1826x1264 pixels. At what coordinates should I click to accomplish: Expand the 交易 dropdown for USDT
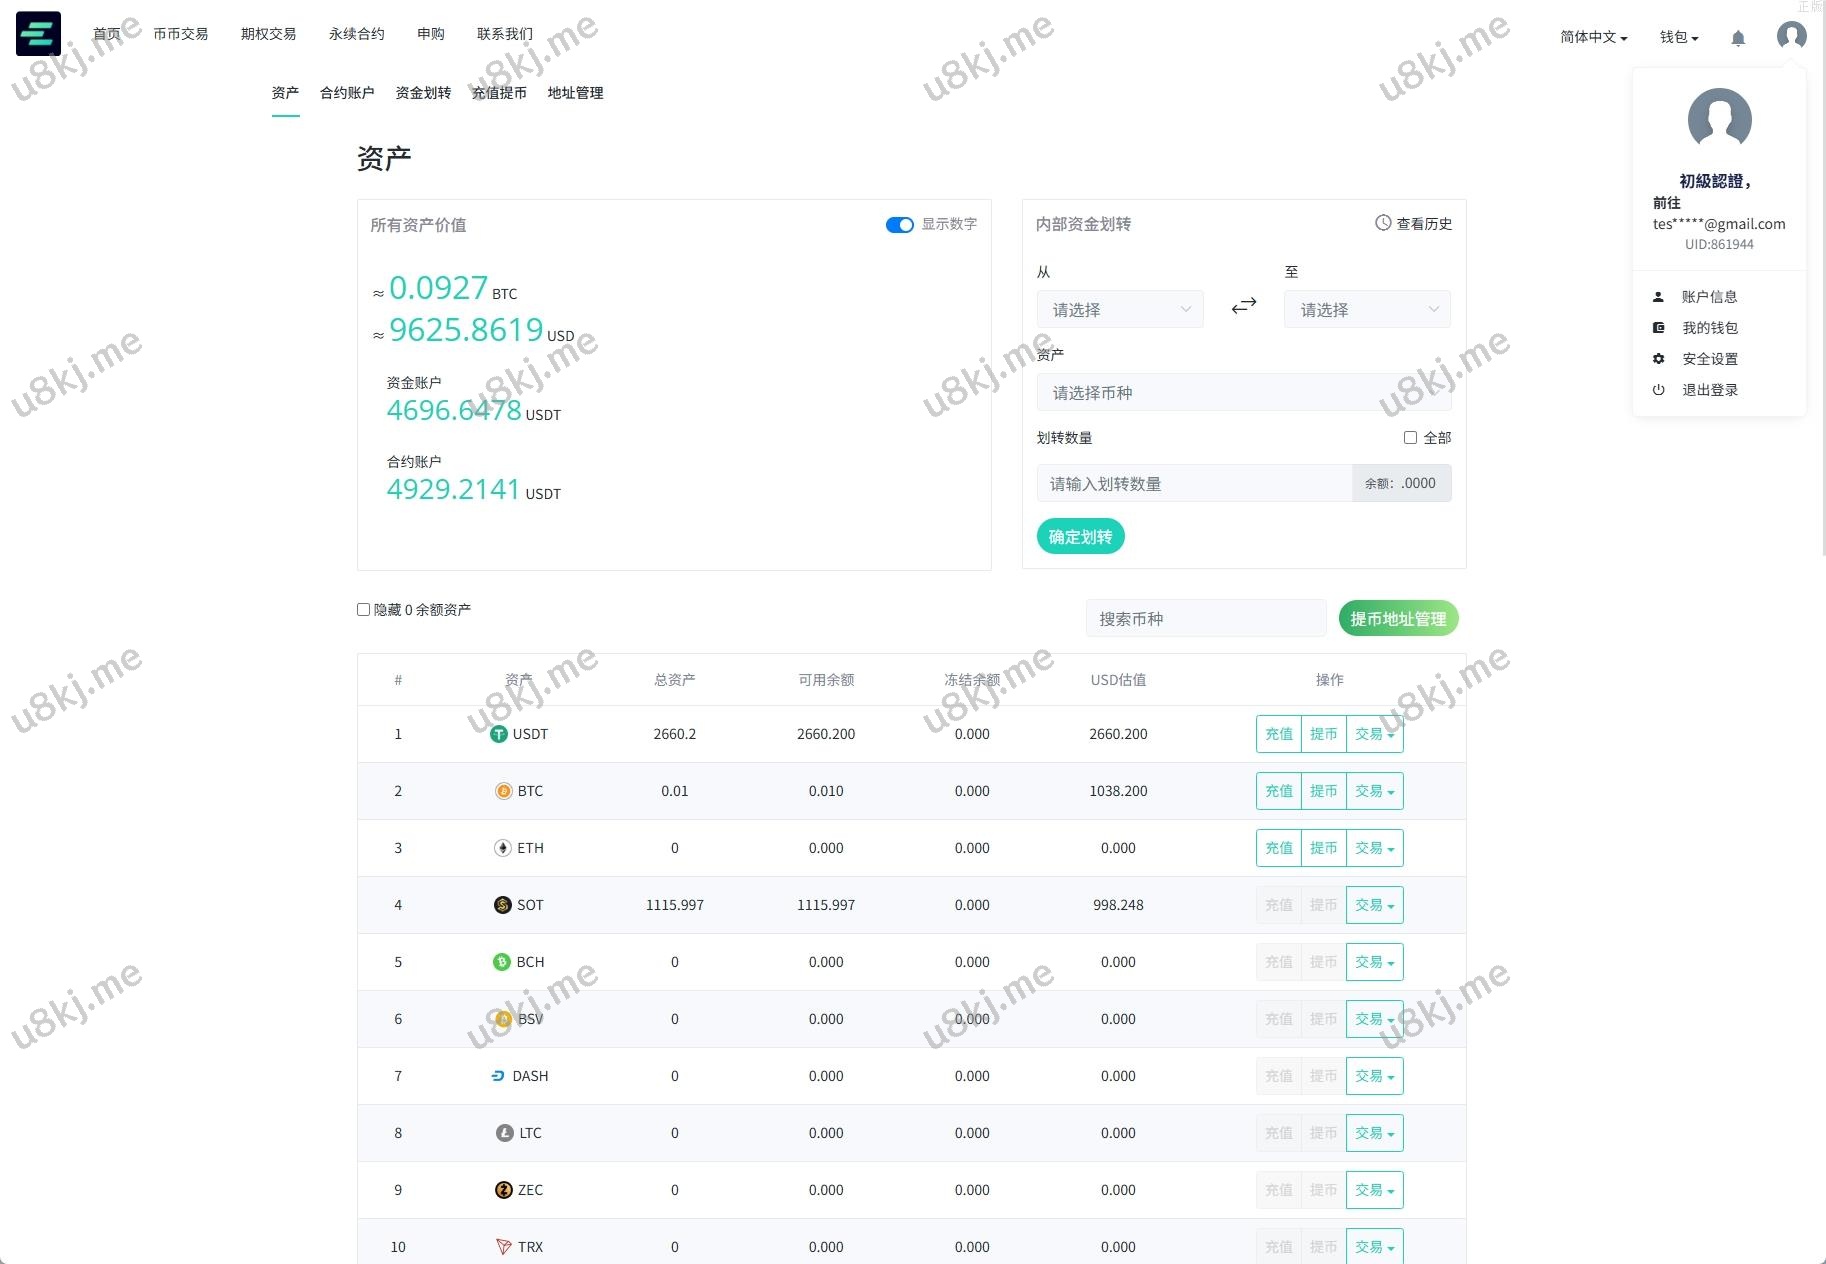(1374, 734)
